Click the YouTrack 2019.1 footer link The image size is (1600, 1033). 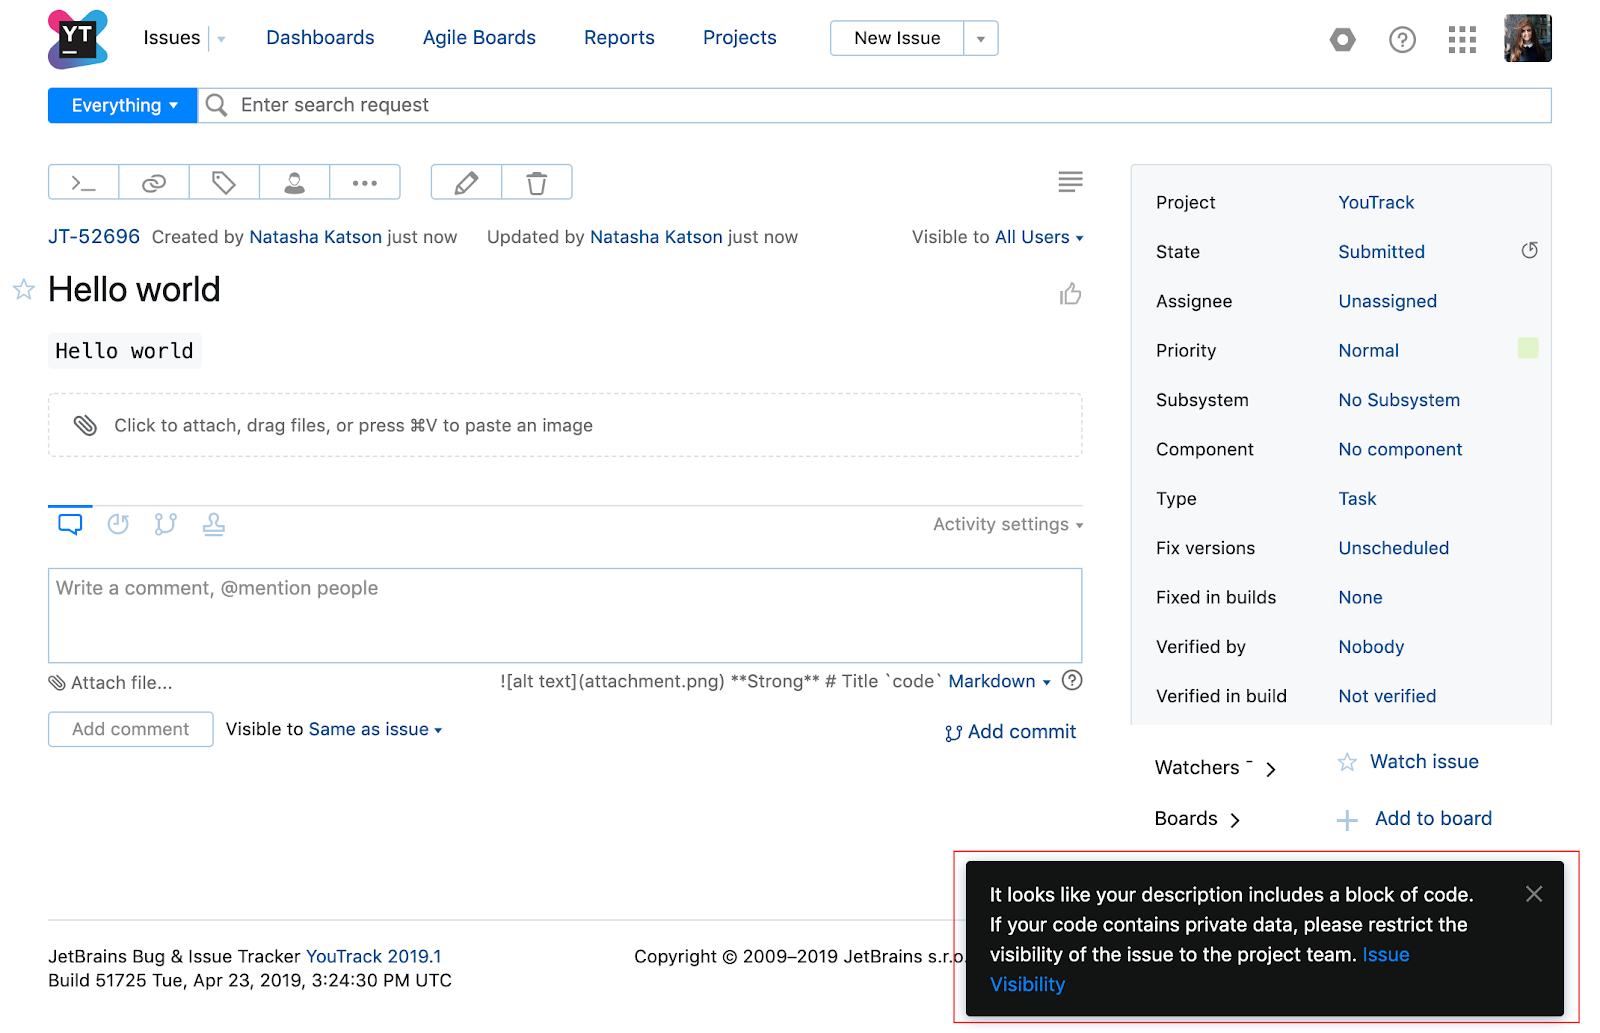click(373, 957)
